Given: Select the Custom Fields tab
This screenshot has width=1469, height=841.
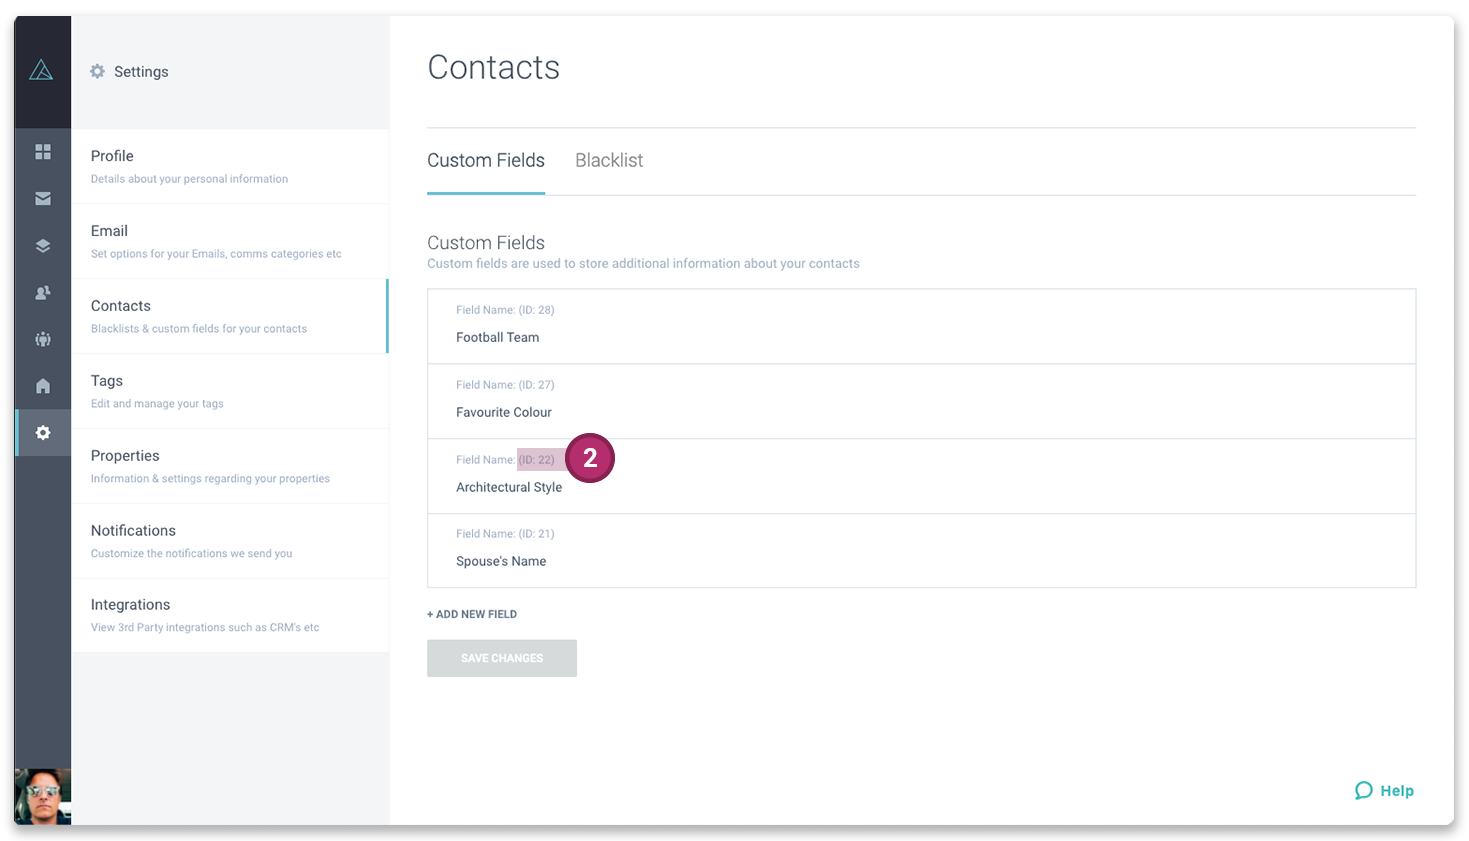Looking at the screenshot, I should [486, 160].
